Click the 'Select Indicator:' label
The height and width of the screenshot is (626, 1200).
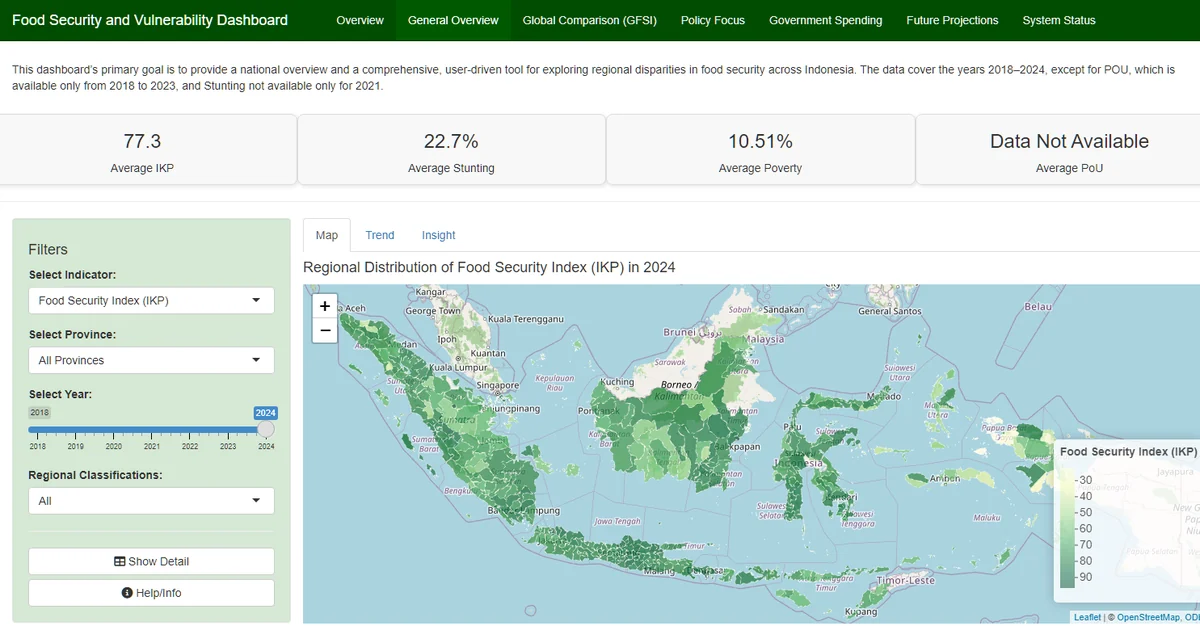(72, 275)
